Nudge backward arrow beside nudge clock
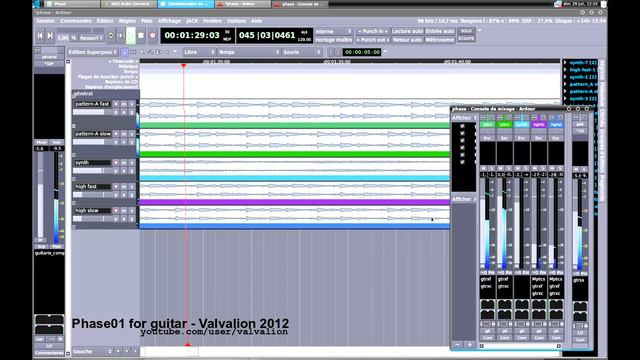 (x=331, y=52)
